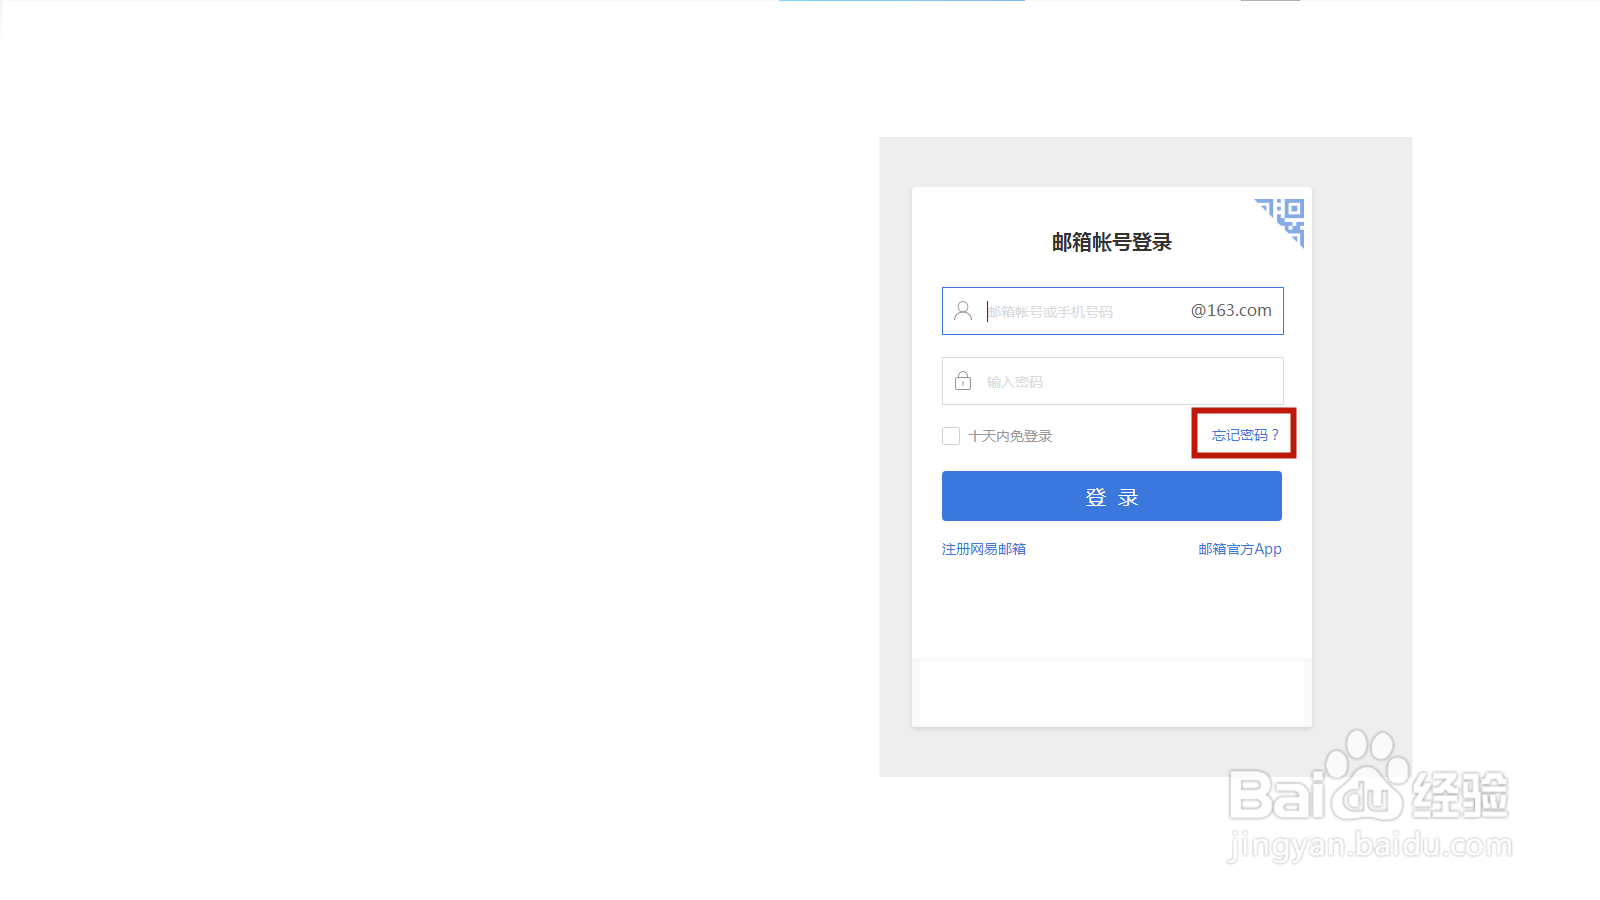Click the 邮箱帐号登录 heading
The width and height of the screenshot is (1600, 900).
pyautogui.click(x=1112, y=242)
